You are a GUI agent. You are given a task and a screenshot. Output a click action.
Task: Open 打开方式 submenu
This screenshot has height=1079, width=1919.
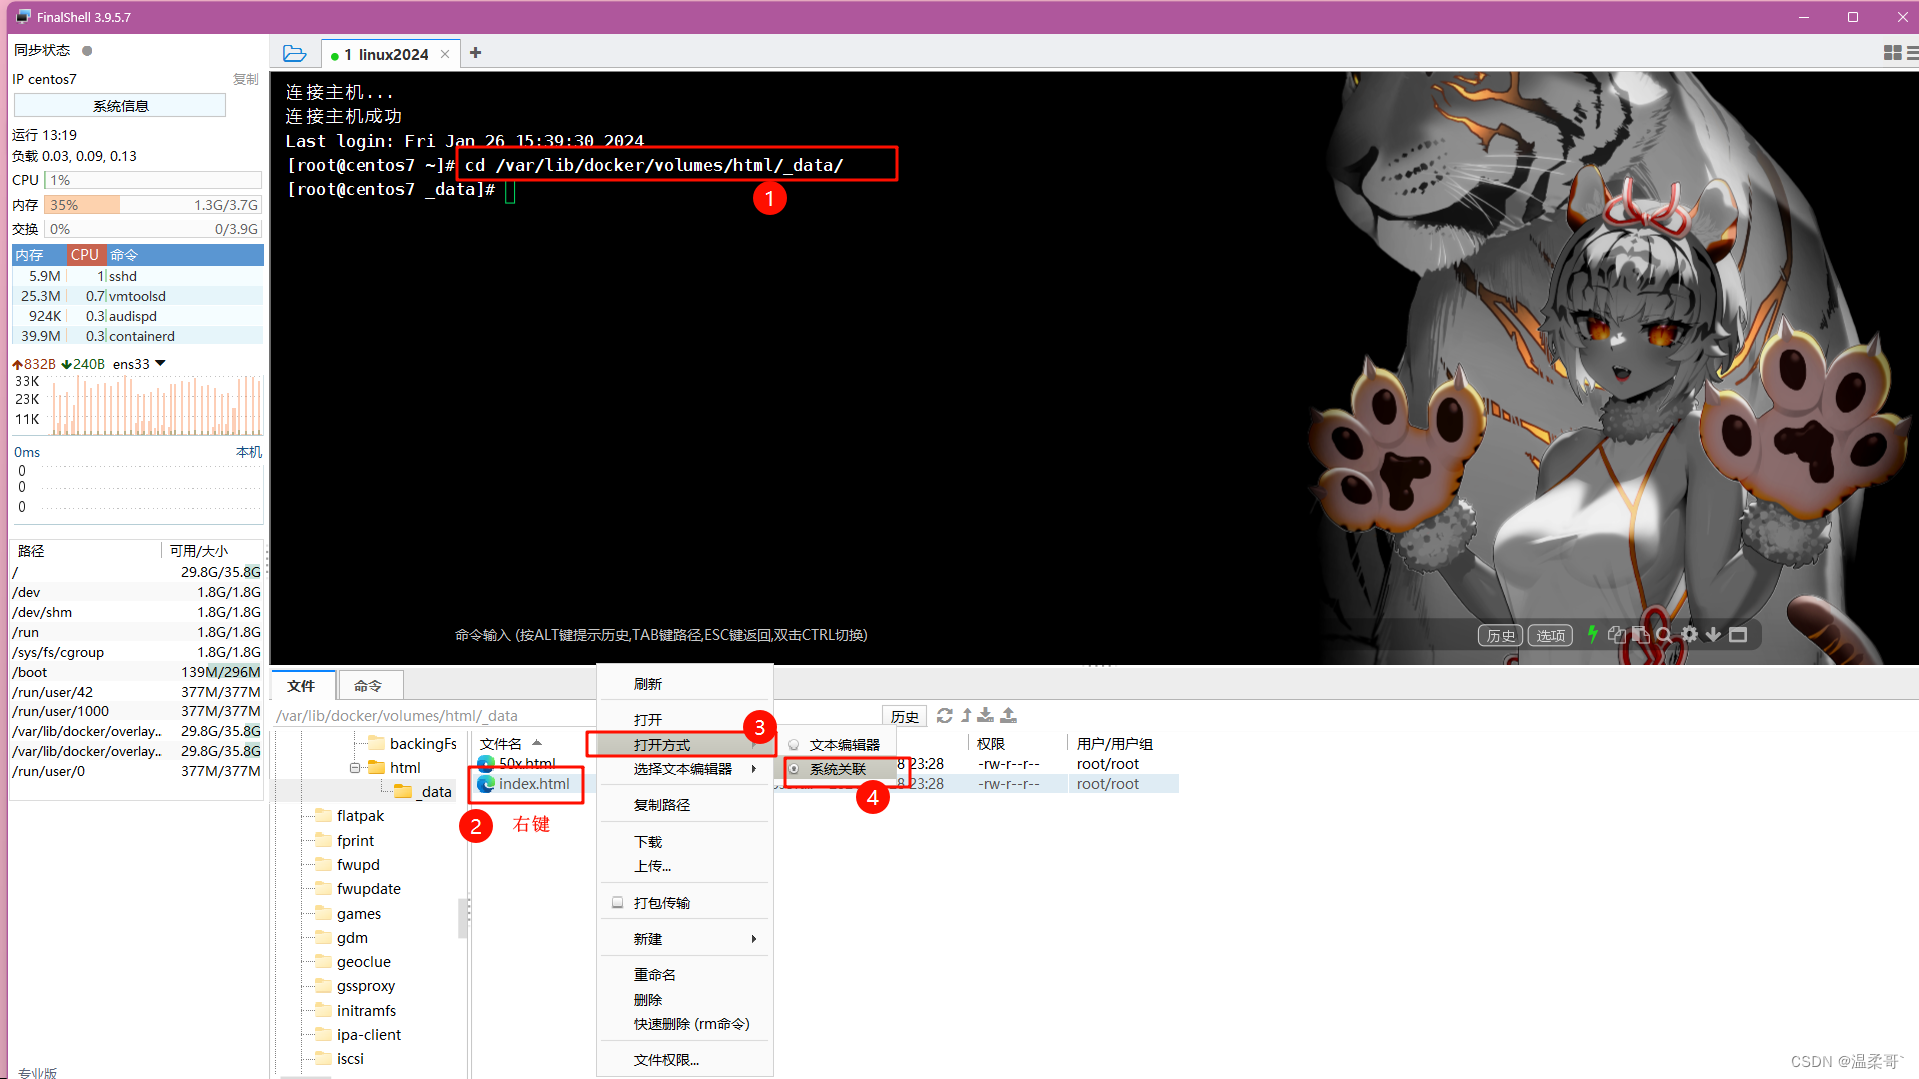685,745
